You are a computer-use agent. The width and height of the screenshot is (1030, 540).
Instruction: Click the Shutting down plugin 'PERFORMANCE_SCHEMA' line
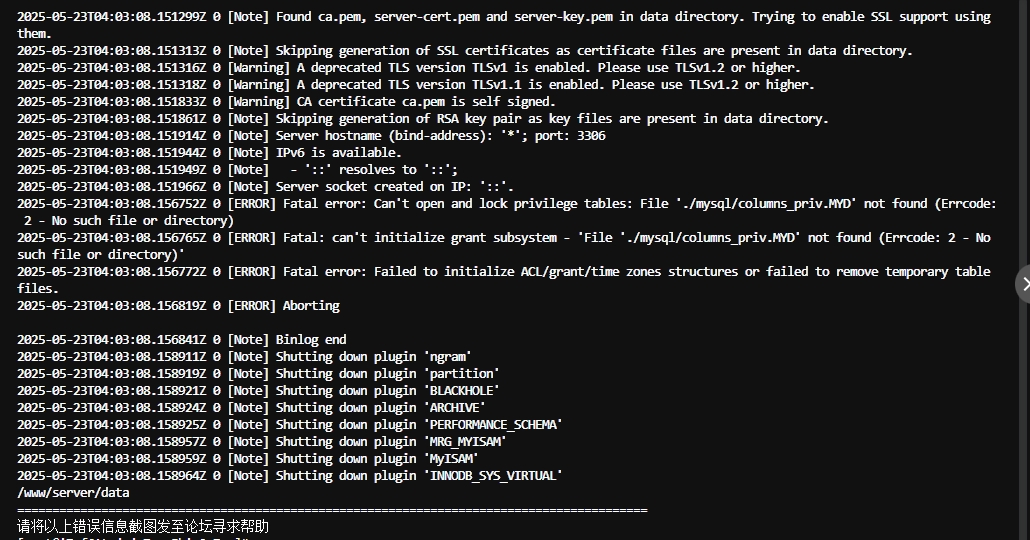click(x=290, y=425)
